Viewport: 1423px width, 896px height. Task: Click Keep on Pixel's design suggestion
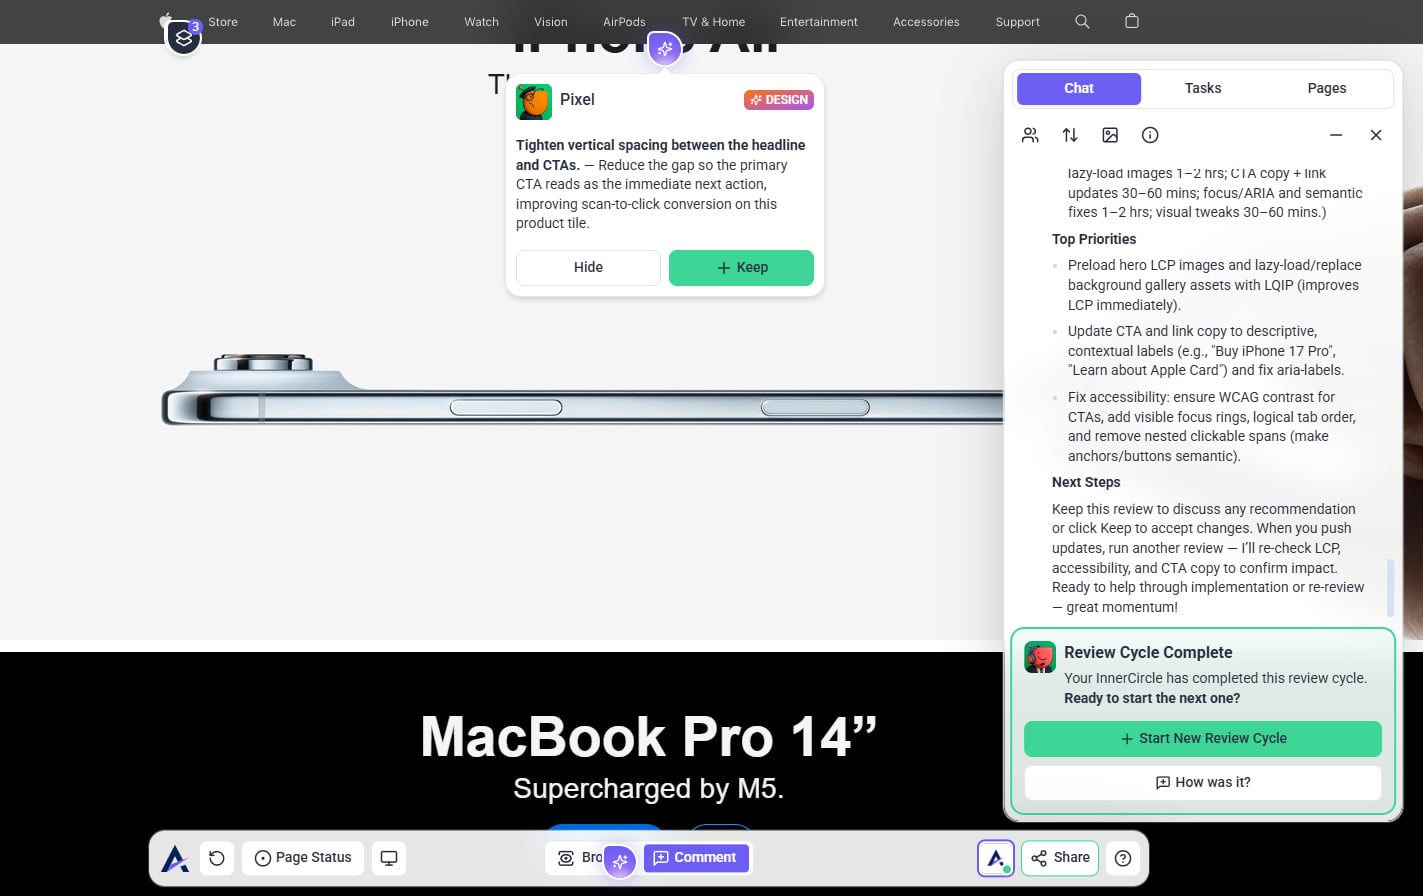pos(741,267)
